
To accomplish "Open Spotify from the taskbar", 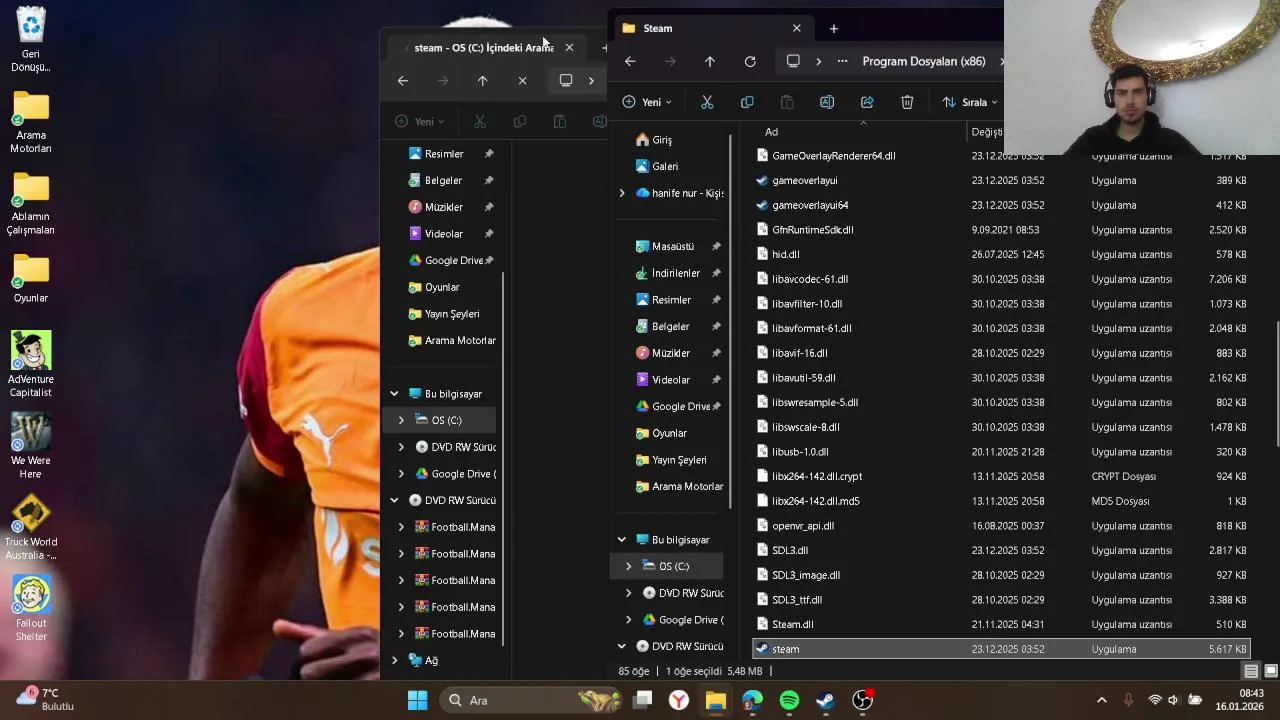I will click(x=789, y=700).
